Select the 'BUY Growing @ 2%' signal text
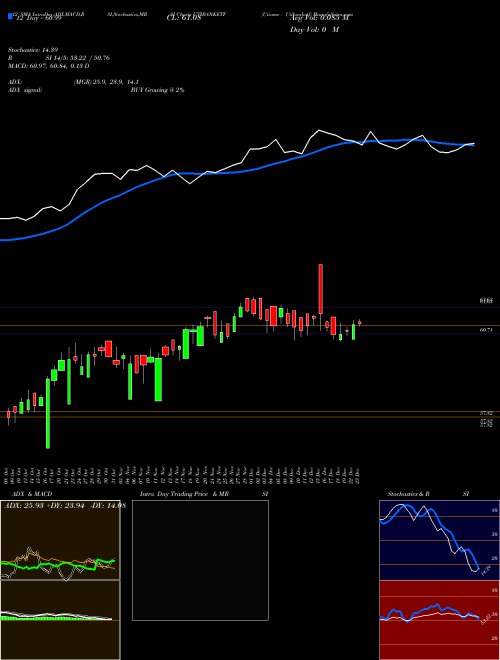 click(157, 90)
